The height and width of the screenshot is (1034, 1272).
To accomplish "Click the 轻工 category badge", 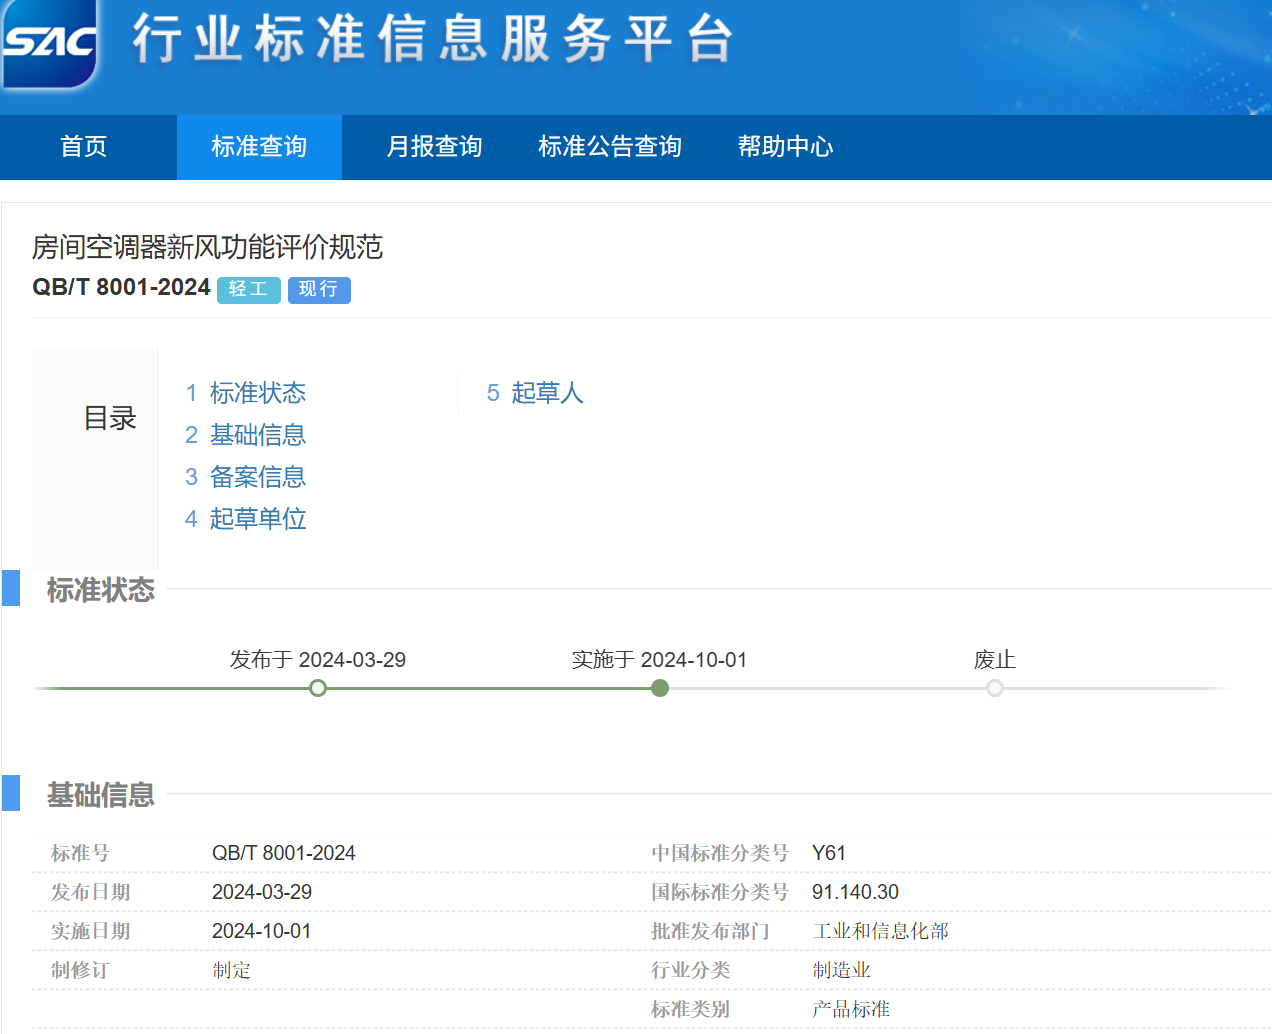I will click(x=248, y=289).
